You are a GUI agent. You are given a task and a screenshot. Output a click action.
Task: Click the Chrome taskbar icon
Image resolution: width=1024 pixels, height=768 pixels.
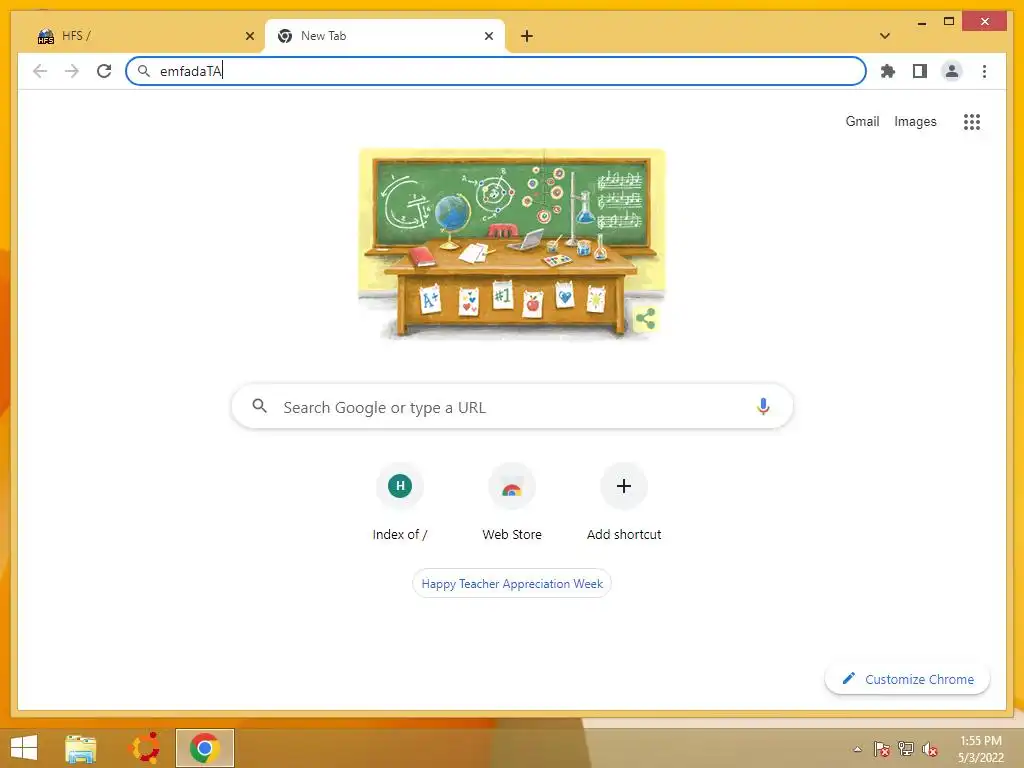click(204, 748)
